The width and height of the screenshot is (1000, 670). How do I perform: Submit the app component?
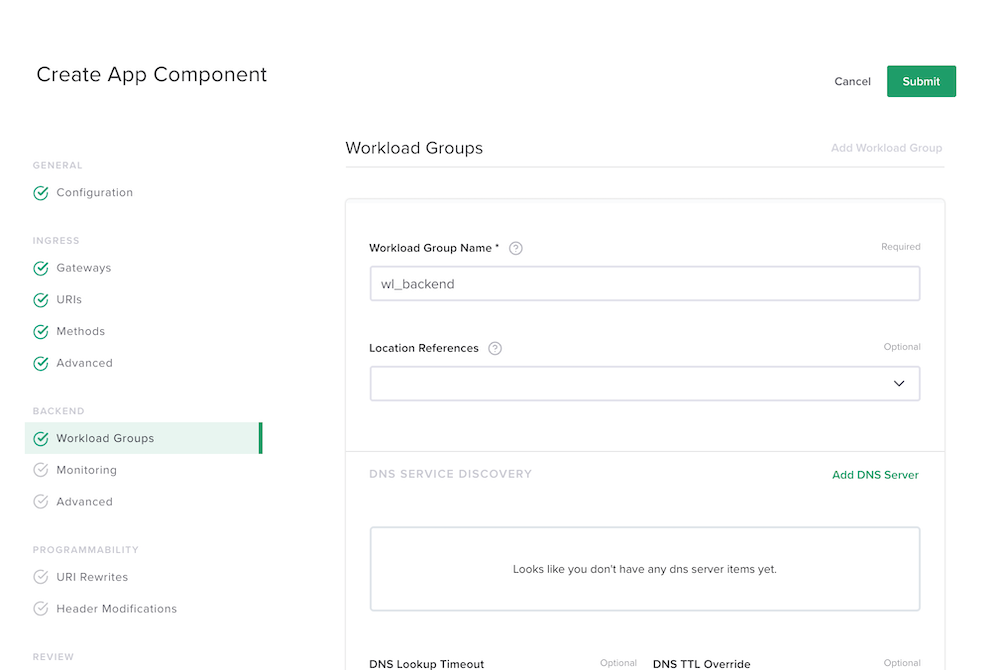[x=921, y=82]
